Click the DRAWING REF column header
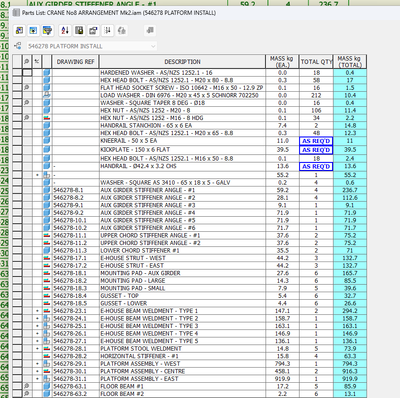This screenshot has width=400, height=398. [x=76, y=62]
